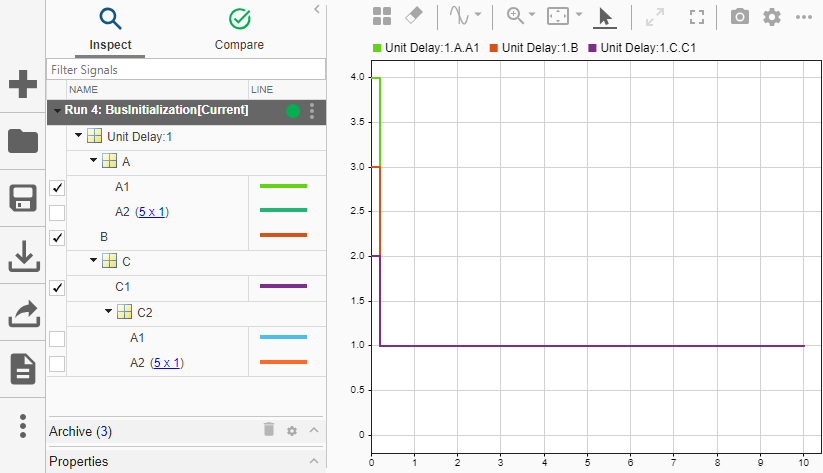Click the light blue C2.A1 line swatch

coord(283,337)
